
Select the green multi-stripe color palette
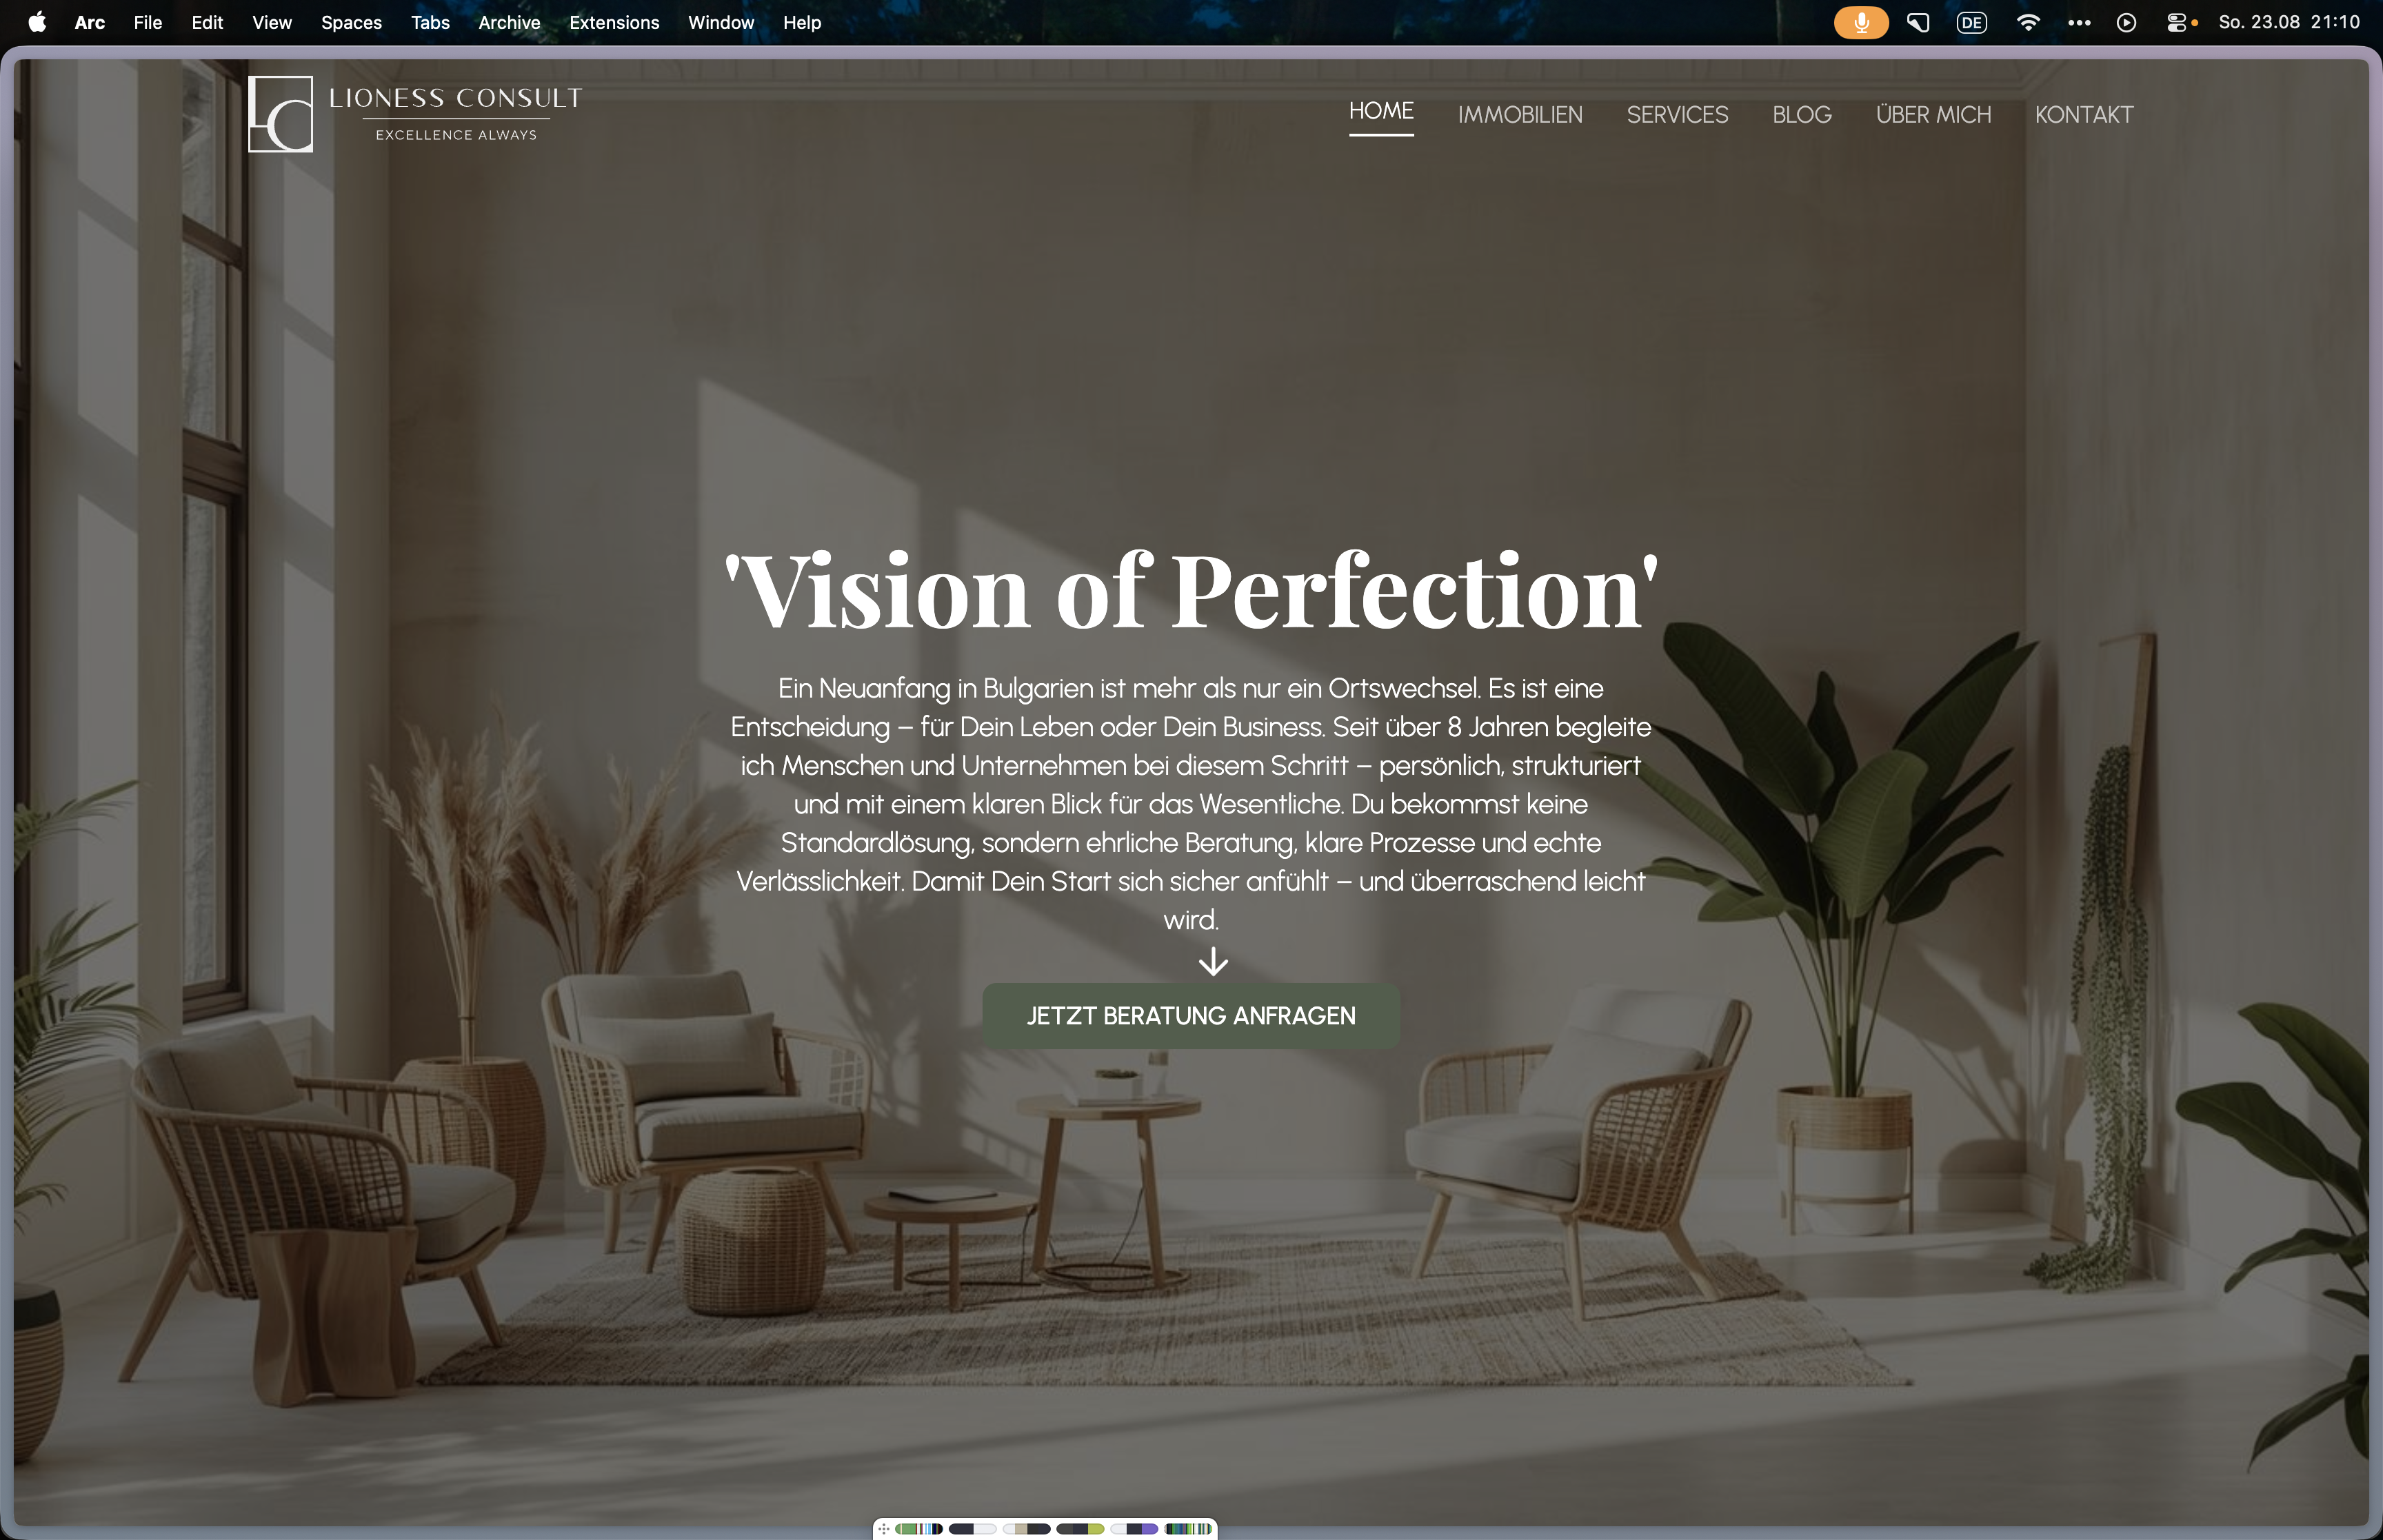919,1529
